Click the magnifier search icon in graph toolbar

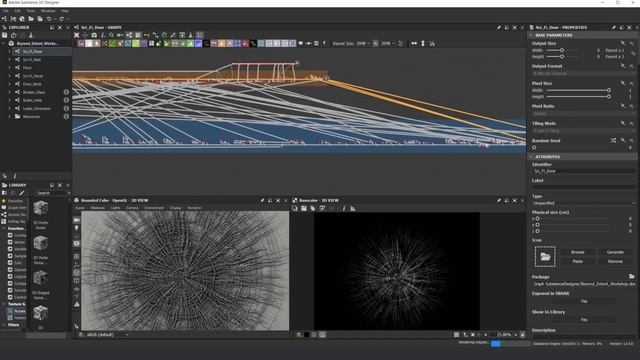click(111, 35)
